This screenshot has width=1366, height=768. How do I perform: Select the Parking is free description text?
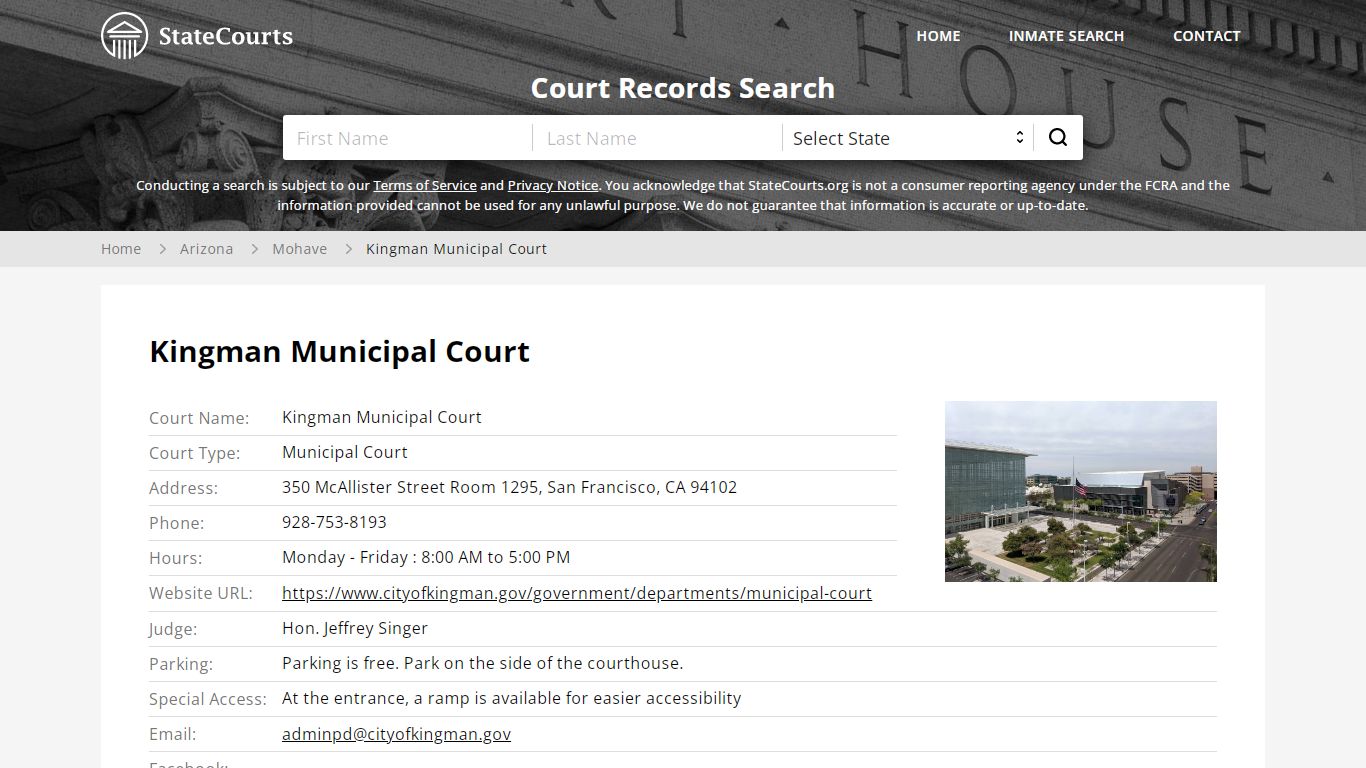tap(483, 663)
